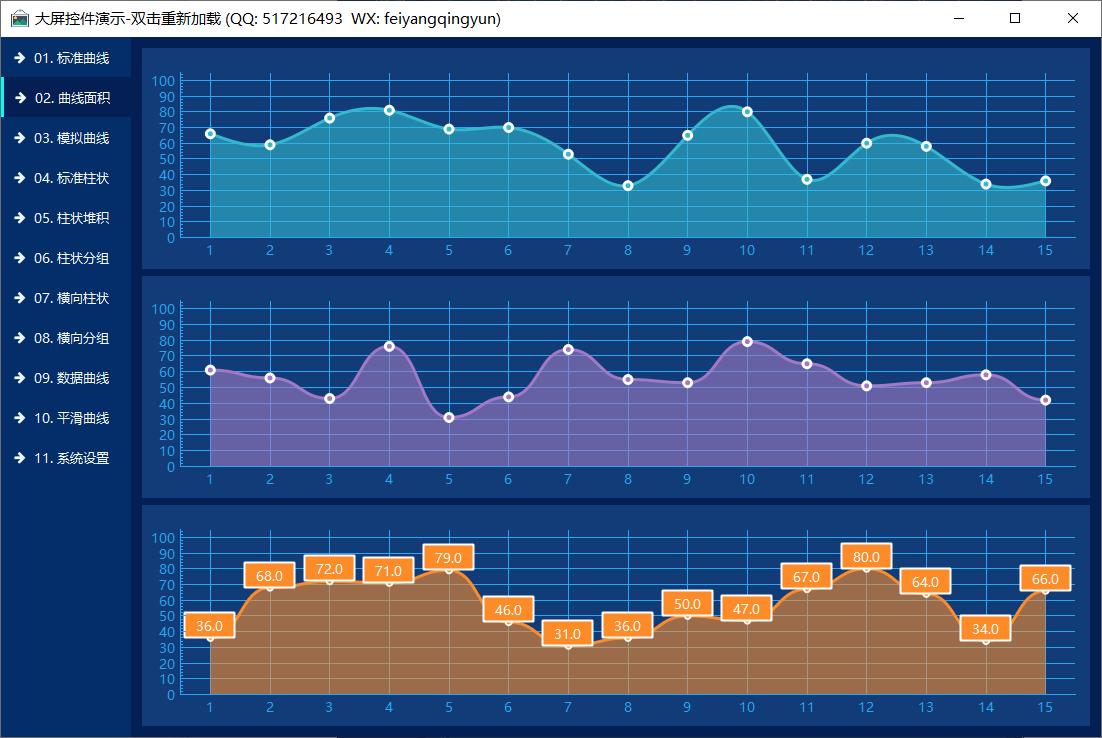1102x738 pixels.
Task: Open the 02. 曲线面积 page
Action: click(x=72, y=98)
